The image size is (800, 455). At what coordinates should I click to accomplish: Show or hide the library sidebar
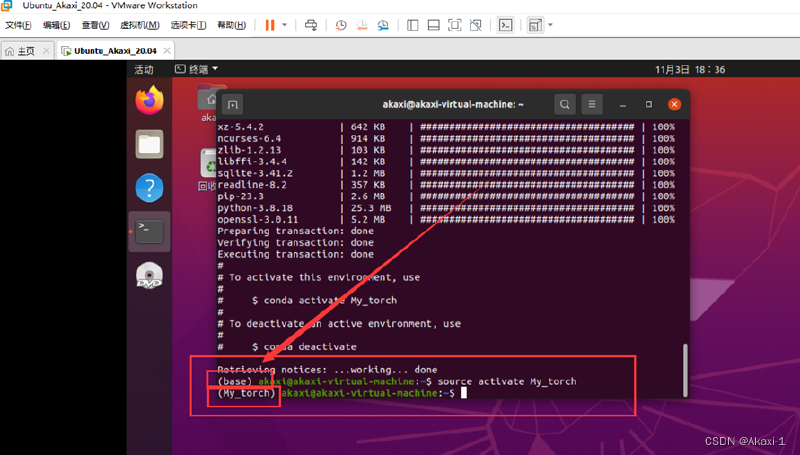coord(413,25)
